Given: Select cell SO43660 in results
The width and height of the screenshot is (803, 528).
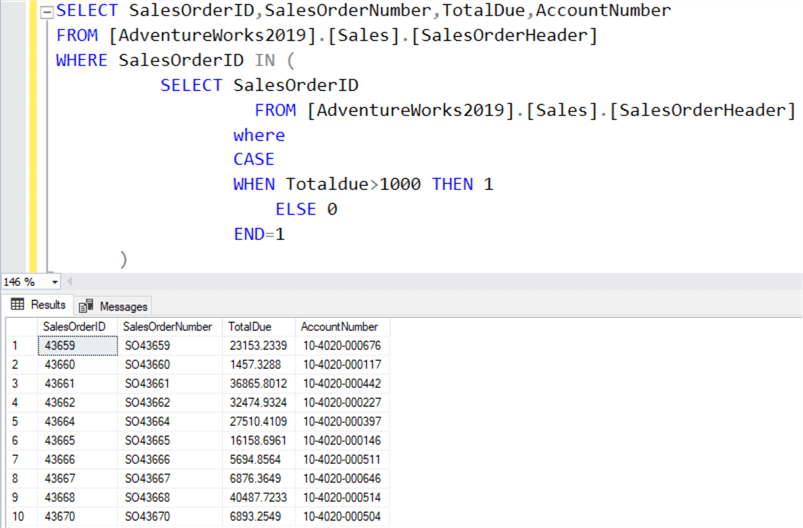Looking at the screenshot, I should point(170,365).
